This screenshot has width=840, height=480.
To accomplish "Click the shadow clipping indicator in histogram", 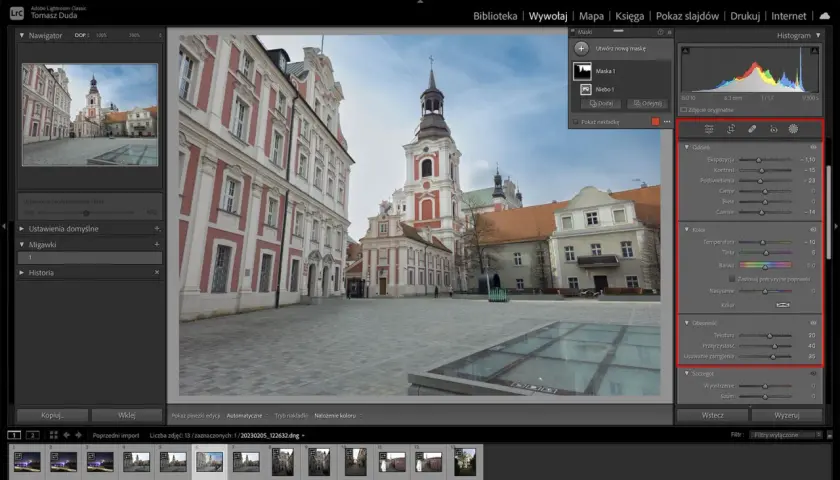I will [686, 50].
